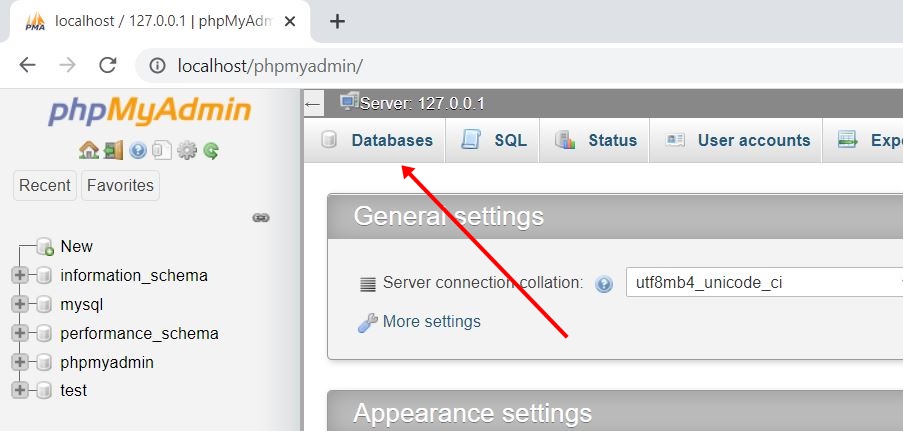The width and height of the screenshot is (903, 431).
Task: Open the User accounts tab
Action: (x=736, y=141)
